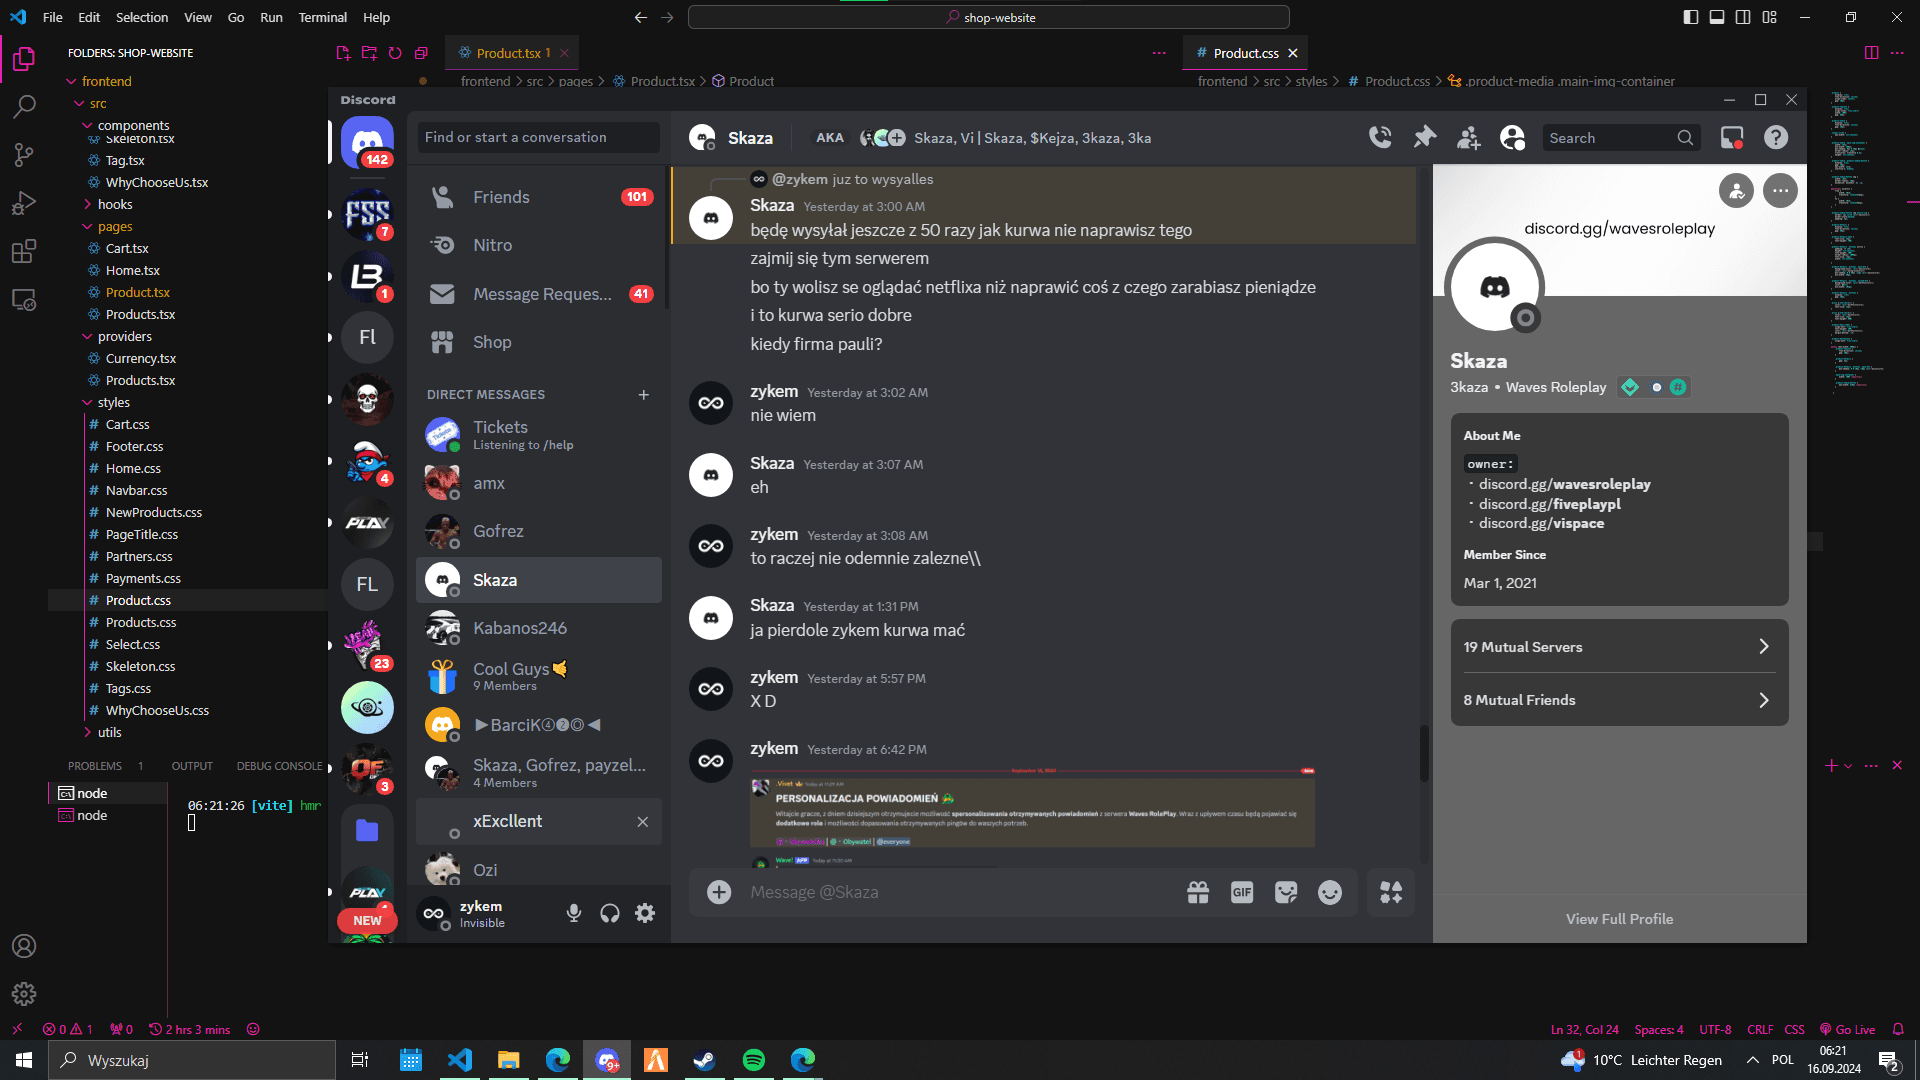Open Discord inbox icon
This screenshot has height=1080, width=1920.
point(1732,138)
